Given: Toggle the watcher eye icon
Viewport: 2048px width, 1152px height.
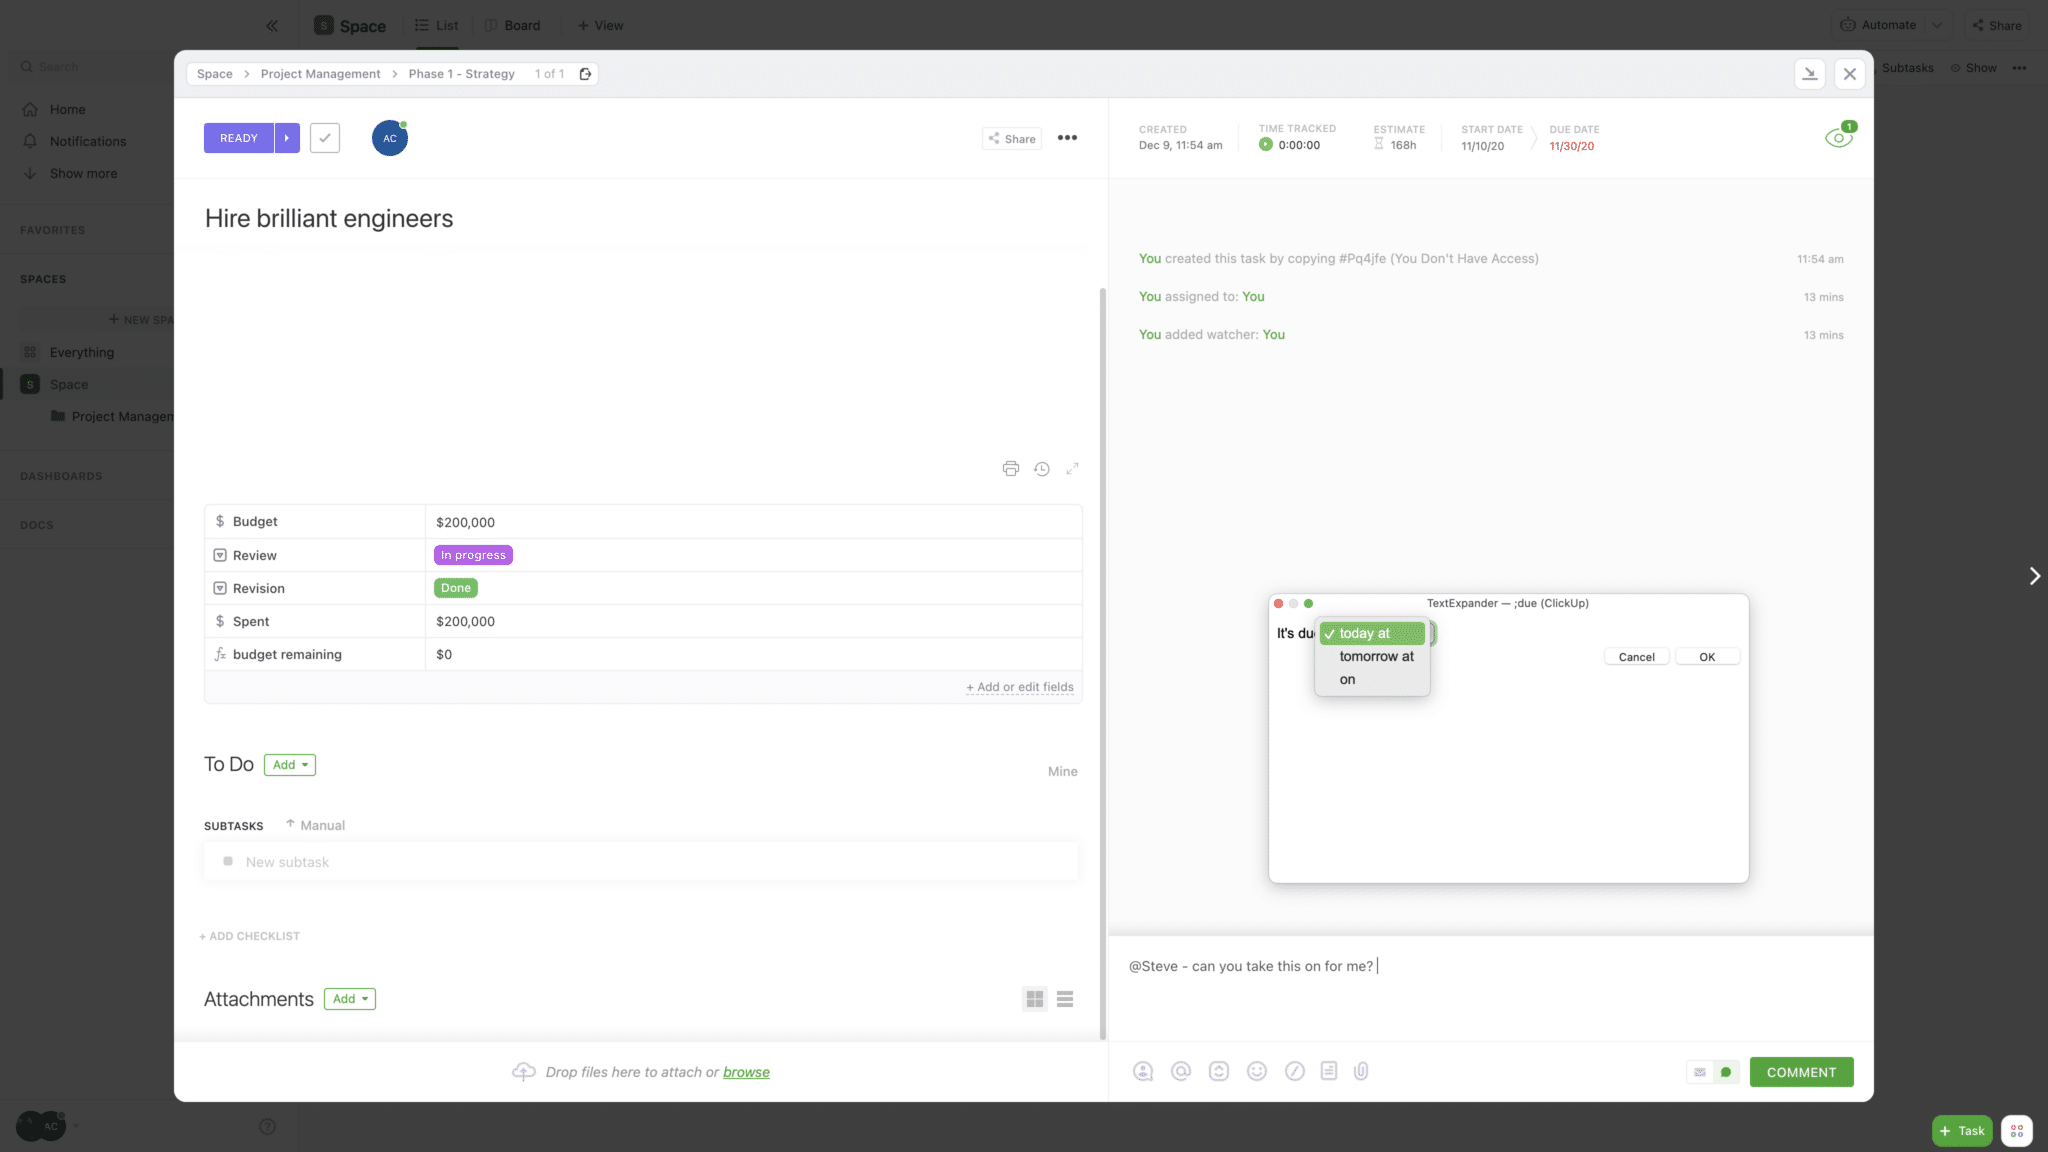Looking at the screenshot, I should click(x=1839, y=138).
